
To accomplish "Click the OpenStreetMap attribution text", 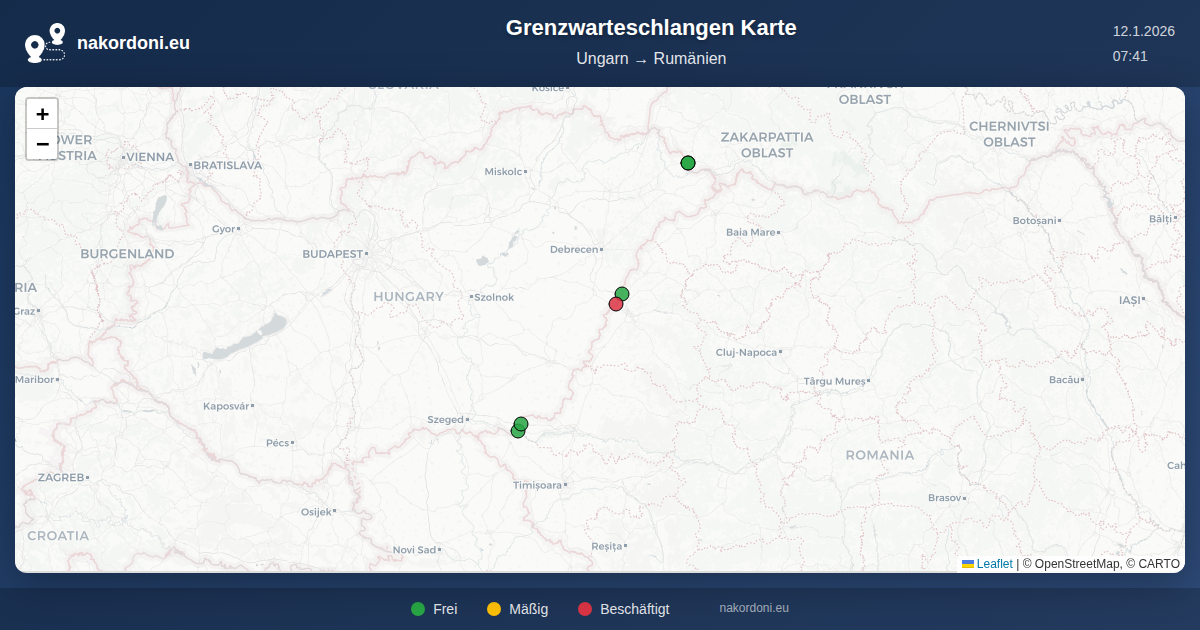I will tap(1077, 564).
